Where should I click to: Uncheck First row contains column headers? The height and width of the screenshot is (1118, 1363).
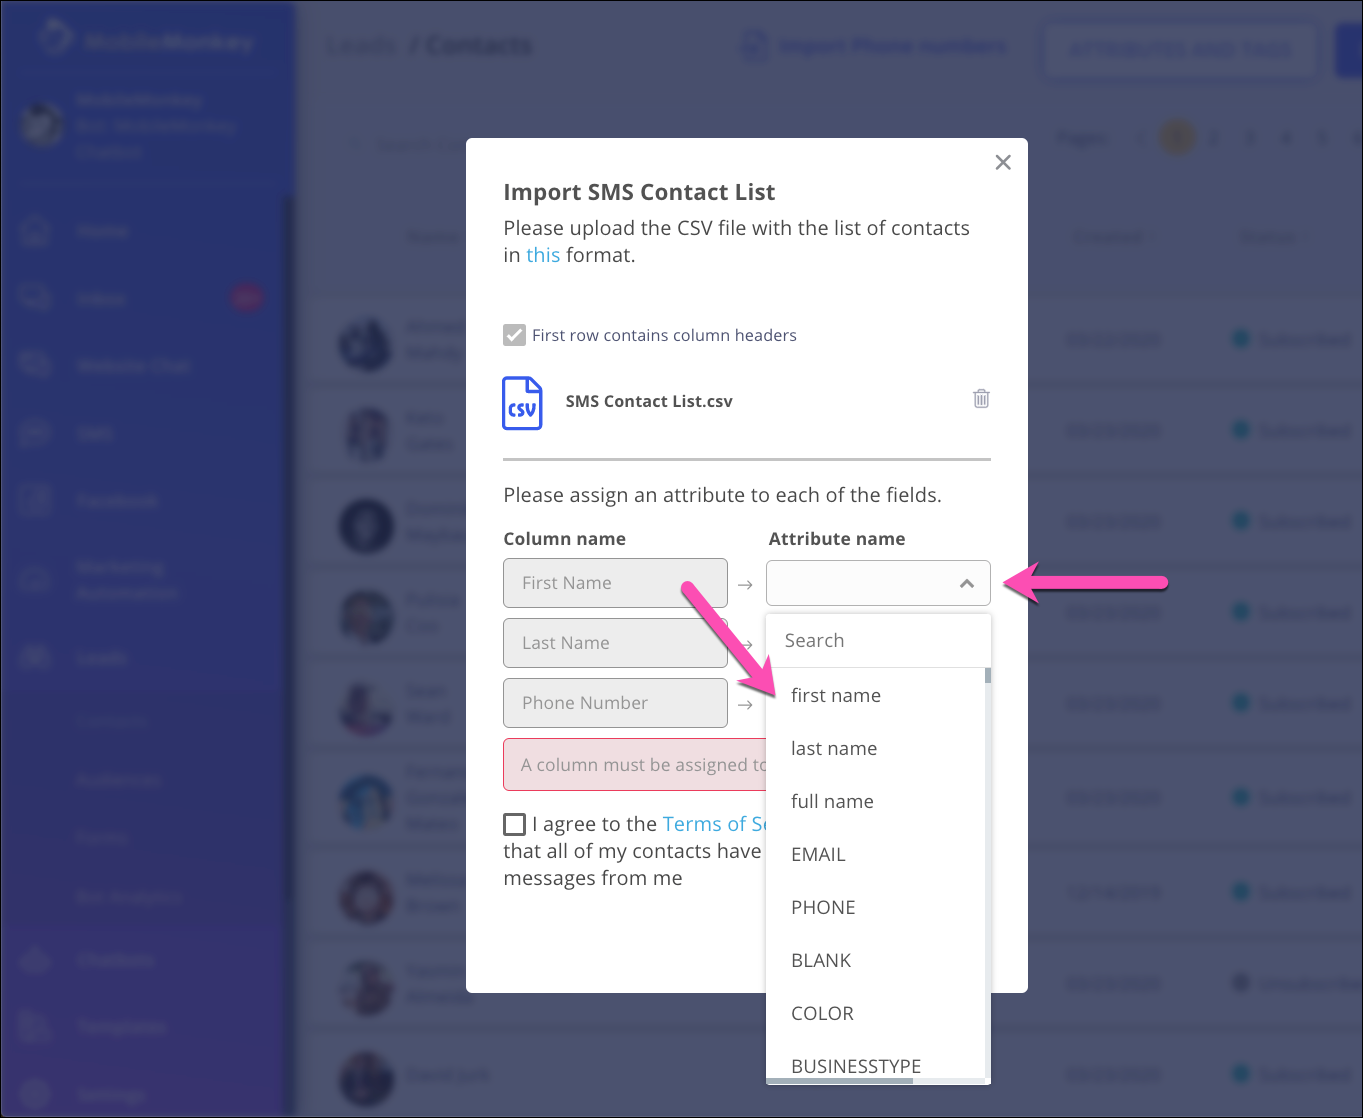coord(514,335)
